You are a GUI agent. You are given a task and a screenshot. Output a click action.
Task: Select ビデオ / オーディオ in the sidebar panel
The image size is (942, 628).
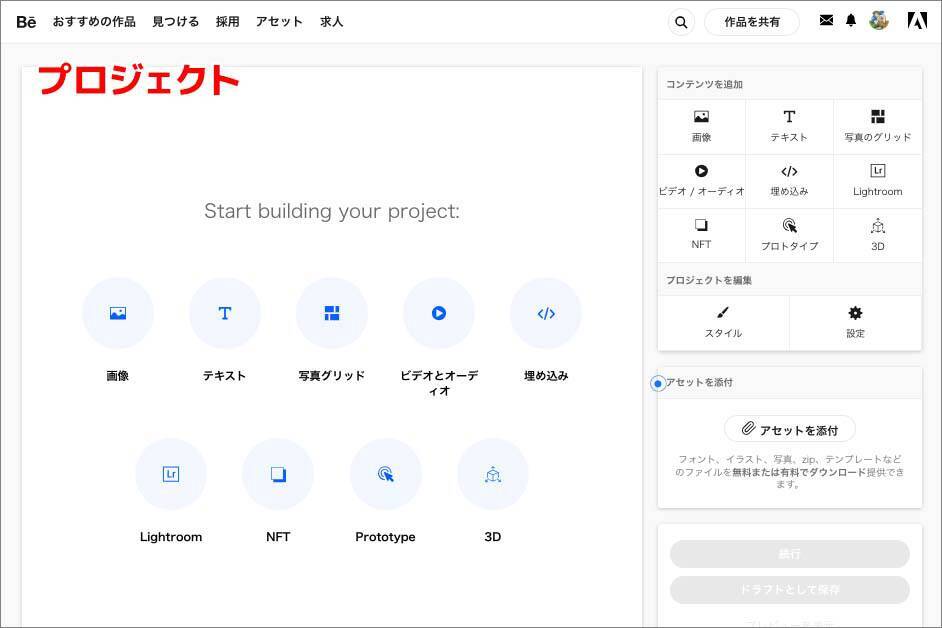(701, 181)
